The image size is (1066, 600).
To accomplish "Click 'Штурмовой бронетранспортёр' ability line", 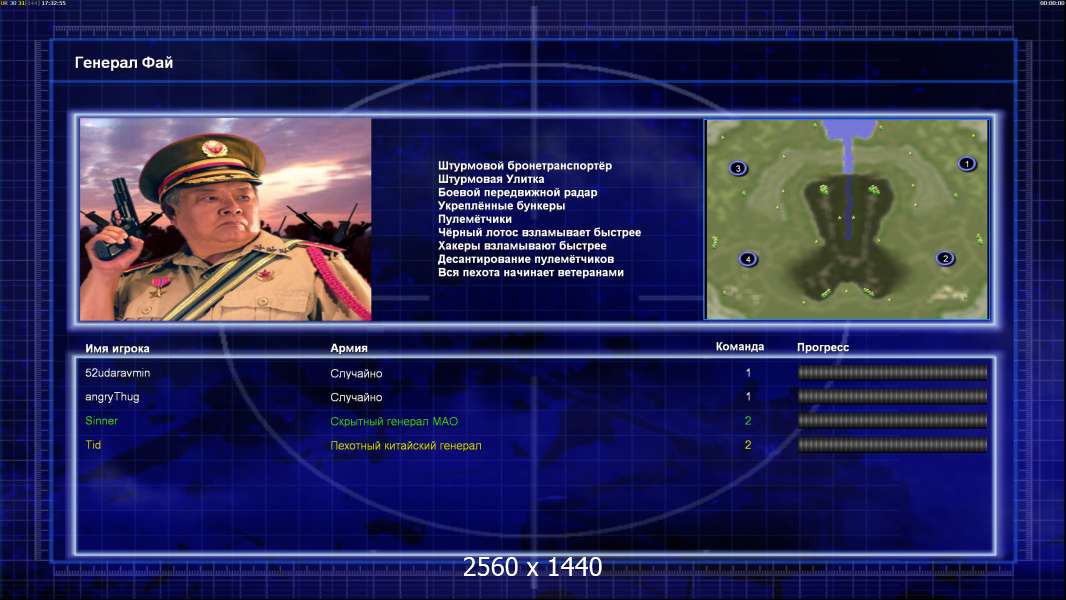I will pos(525,166).
